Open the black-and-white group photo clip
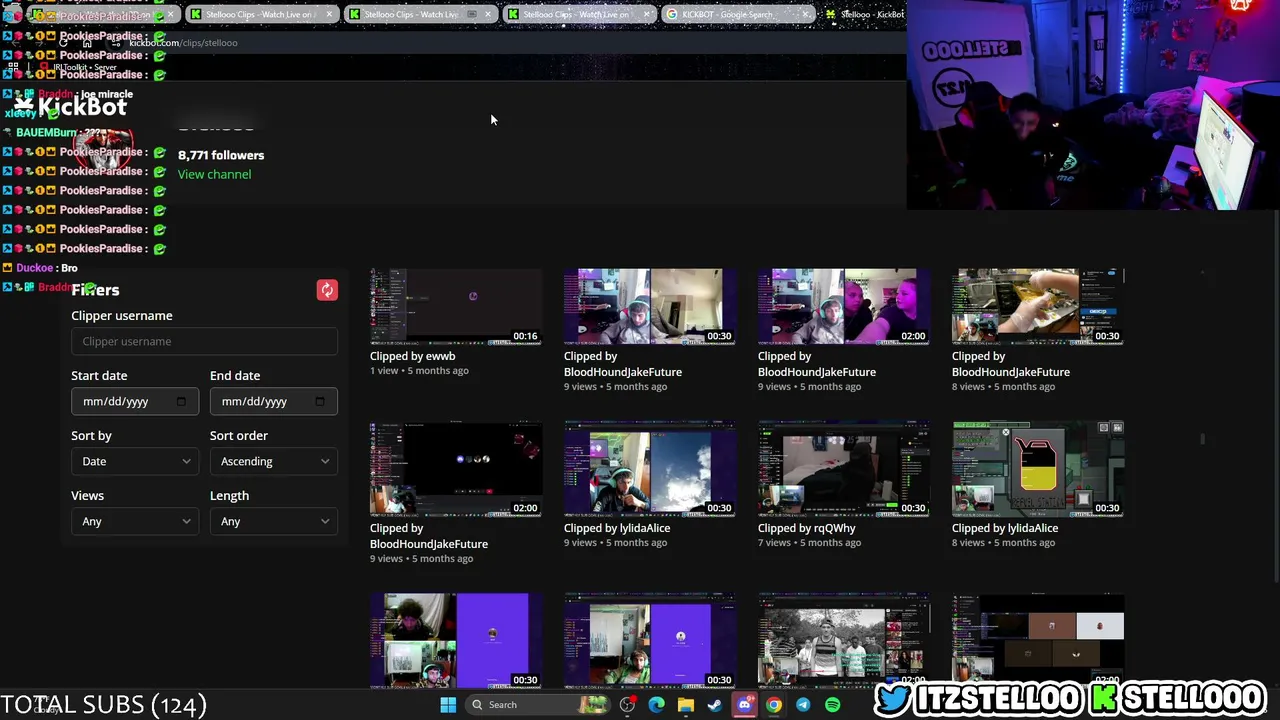This screenshot has height=720, width=1280. tap(844, 641)
